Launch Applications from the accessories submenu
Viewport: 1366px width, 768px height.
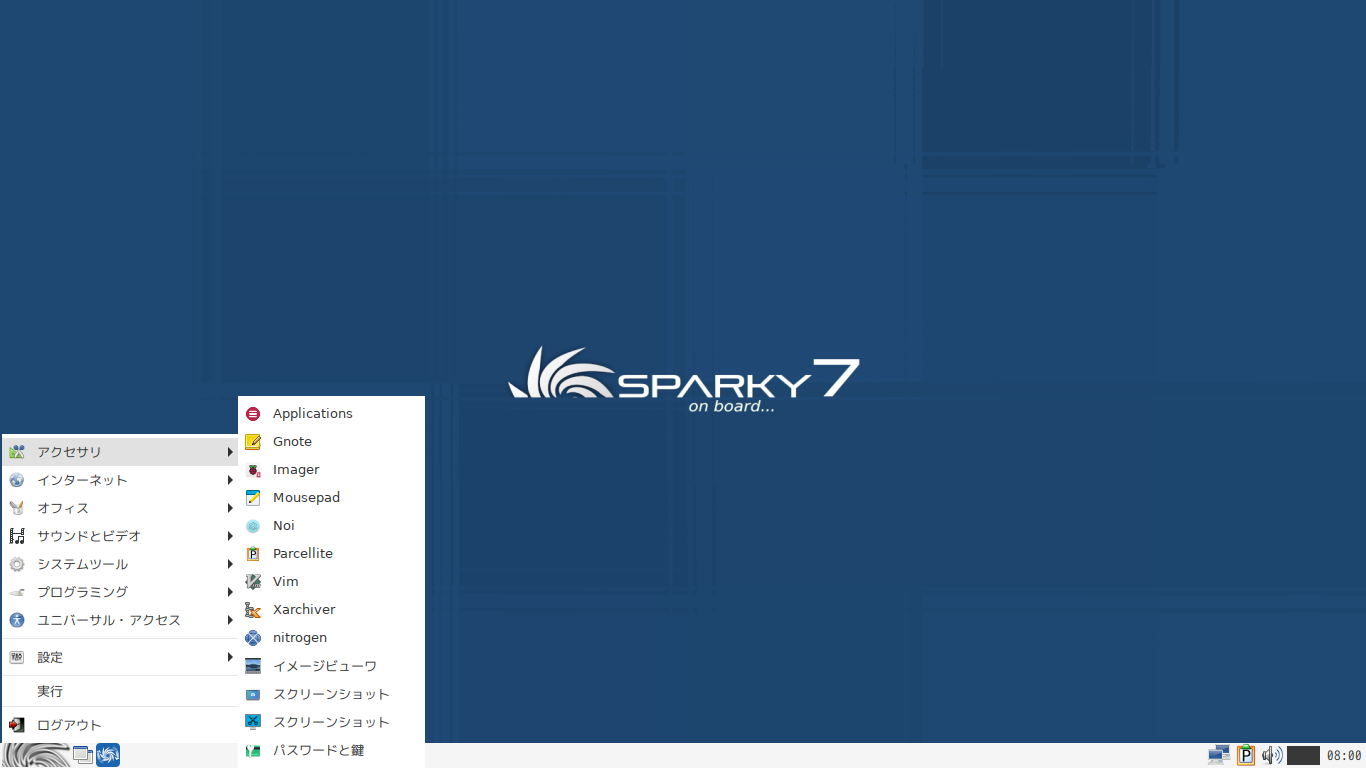pos(331,413)
